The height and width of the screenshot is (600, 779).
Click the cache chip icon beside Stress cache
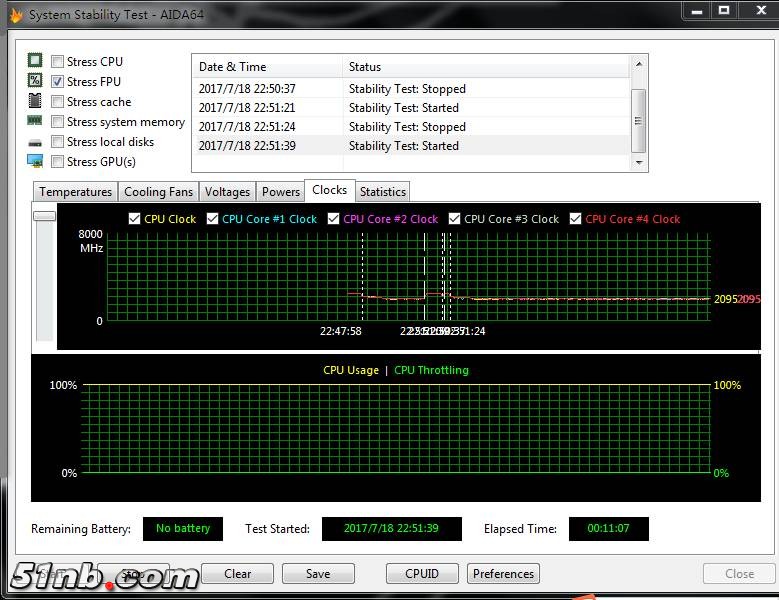point(35,100)
